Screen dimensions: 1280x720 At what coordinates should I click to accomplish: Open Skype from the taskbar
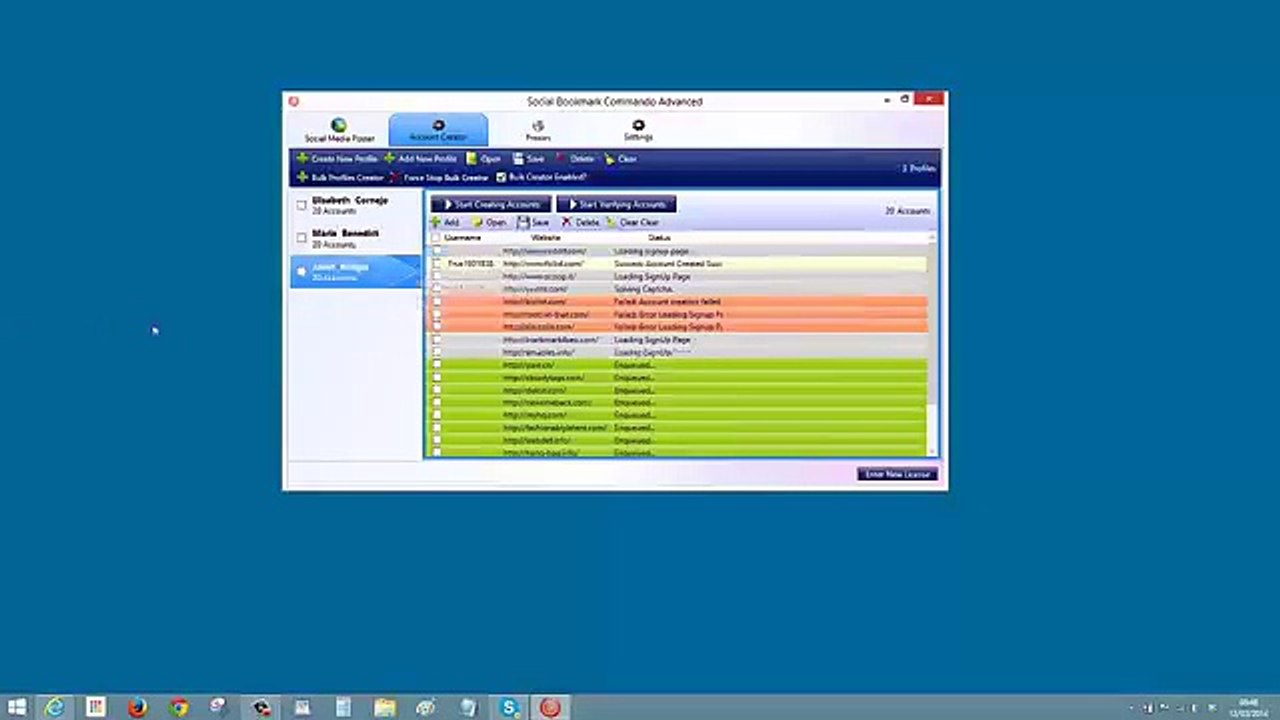509,707
